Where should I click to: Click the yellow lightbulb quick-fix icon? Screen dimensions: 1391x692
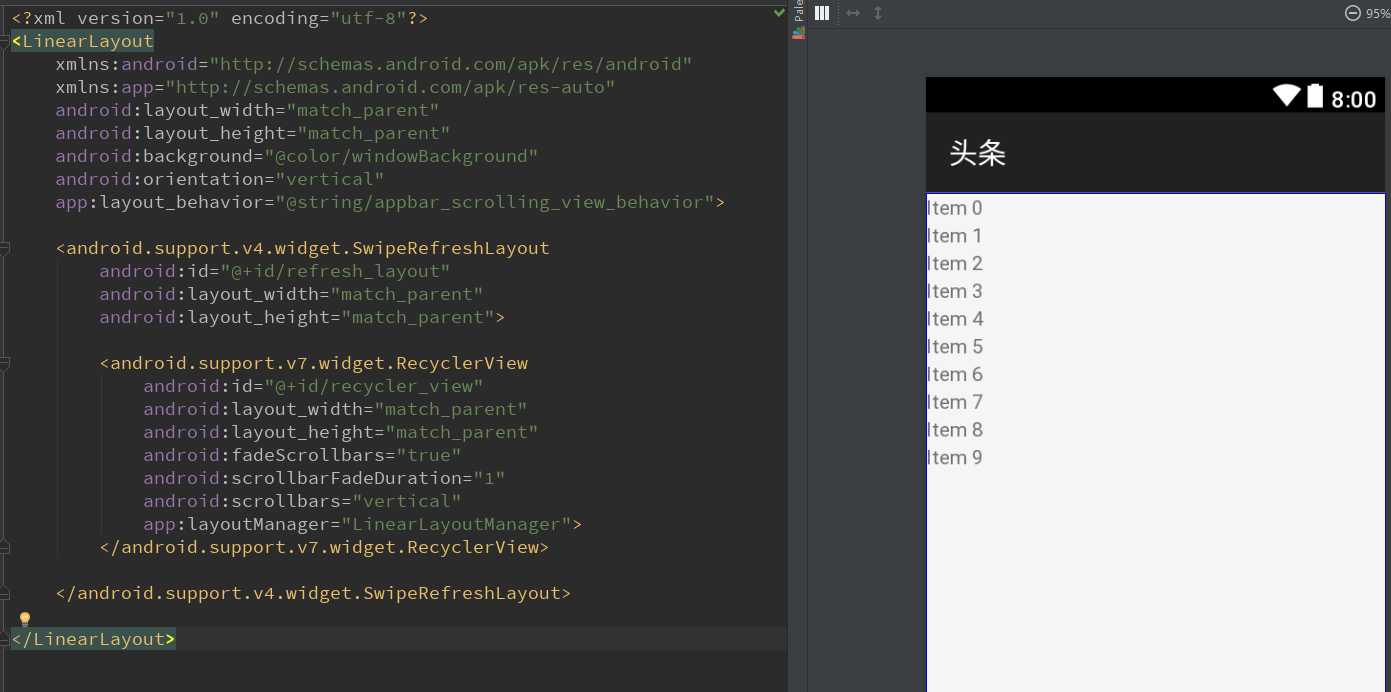click(25, 620)
